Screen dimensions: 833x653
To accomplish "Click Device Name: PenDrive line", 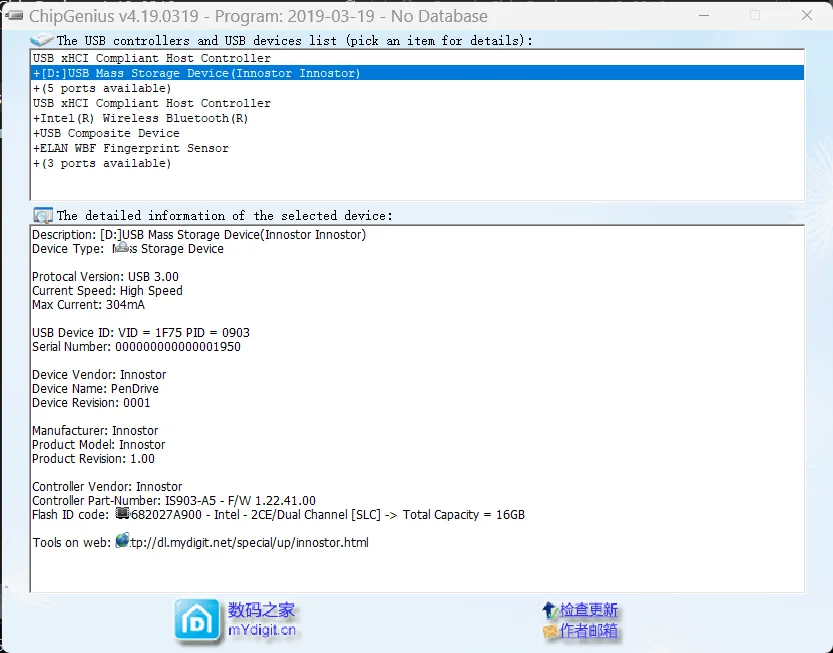I will point(95,388).
